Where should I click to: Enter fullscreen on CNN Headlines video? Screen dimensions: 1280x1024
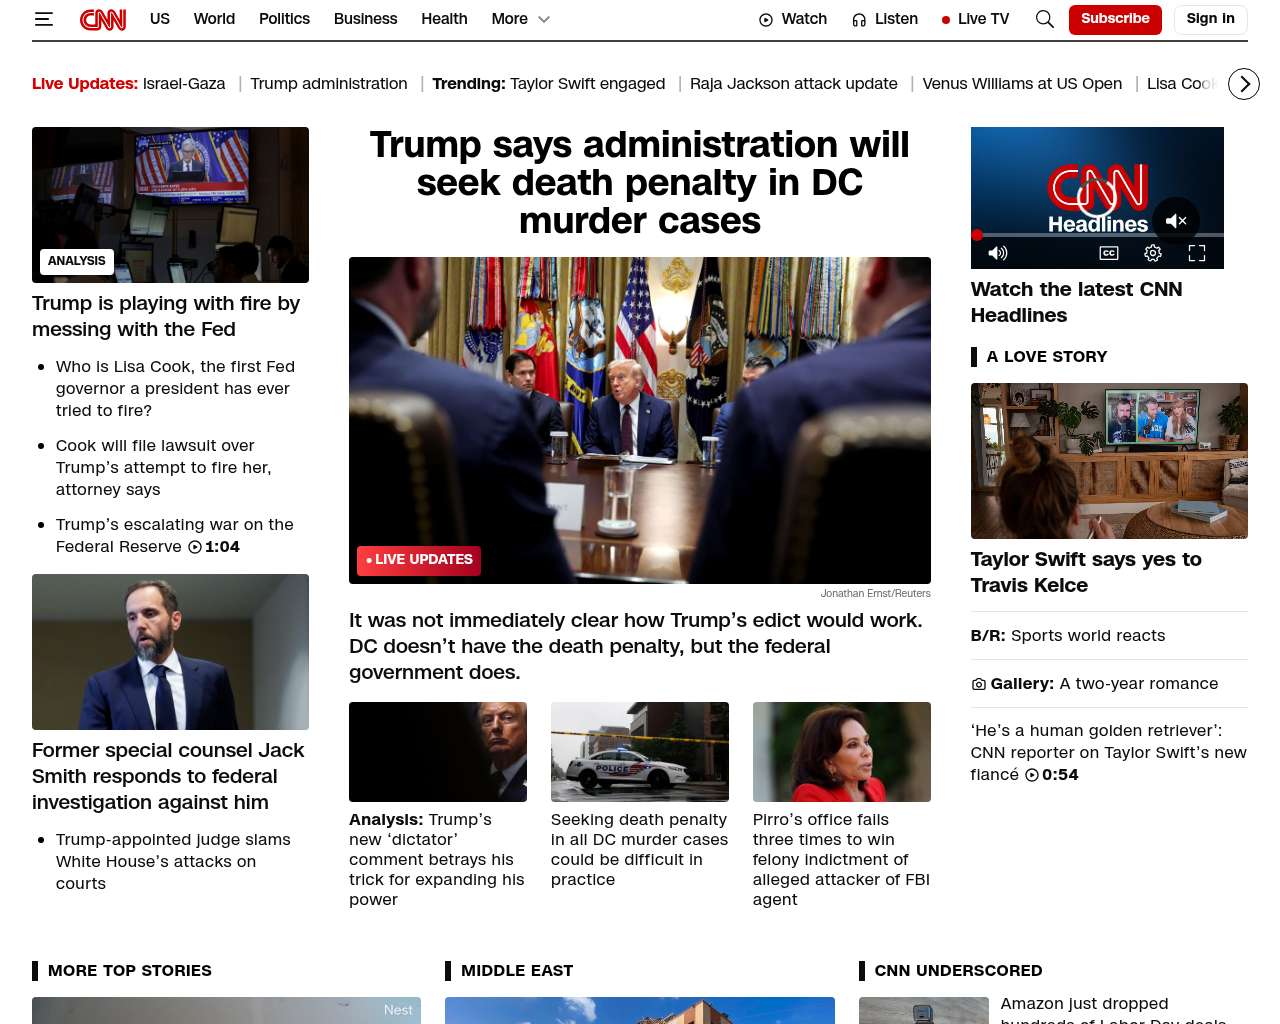click(1197, 253)
